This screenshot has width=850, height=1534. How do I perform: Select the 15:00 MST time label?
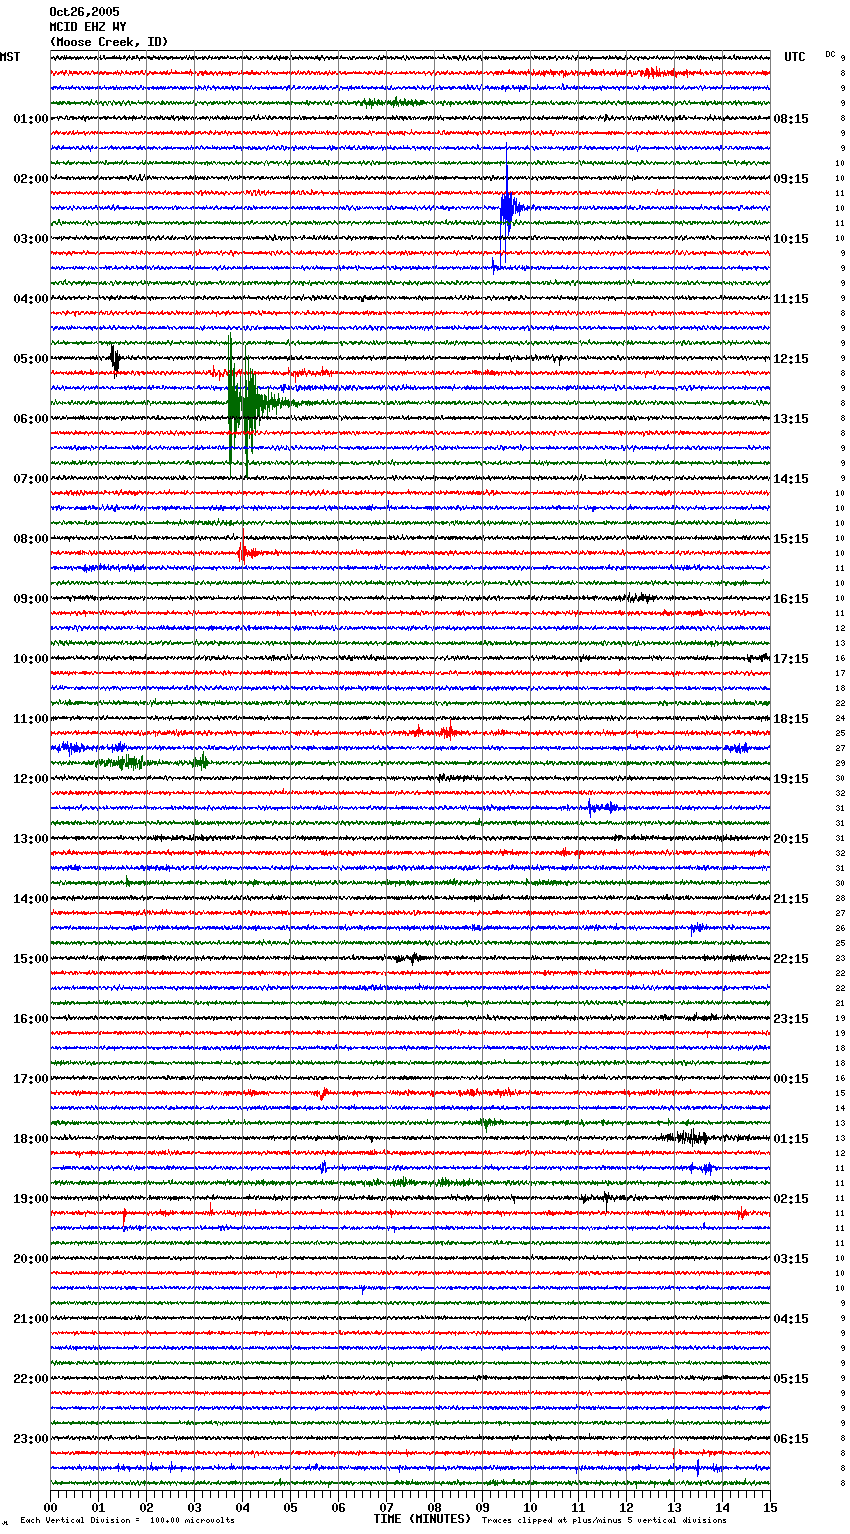click(x=30, y=959)
